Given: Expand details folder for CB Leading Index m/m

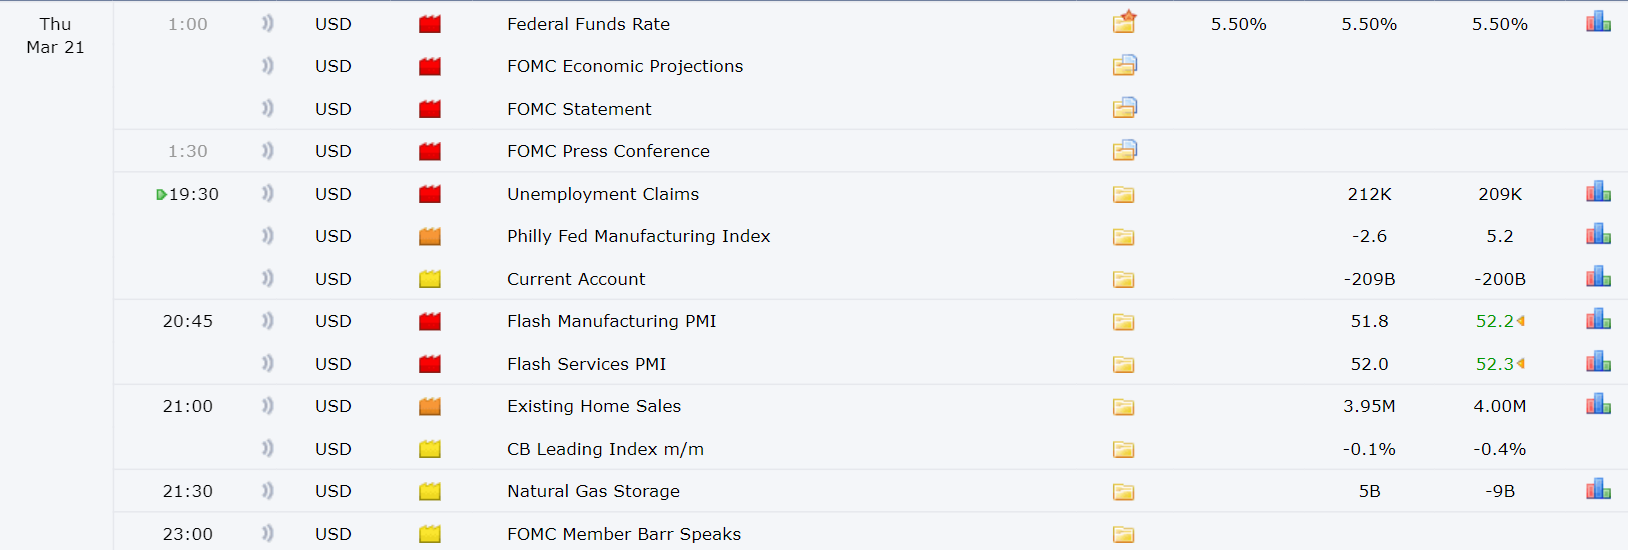Looking at the screenshot, I should click(x=1124, y=450).
